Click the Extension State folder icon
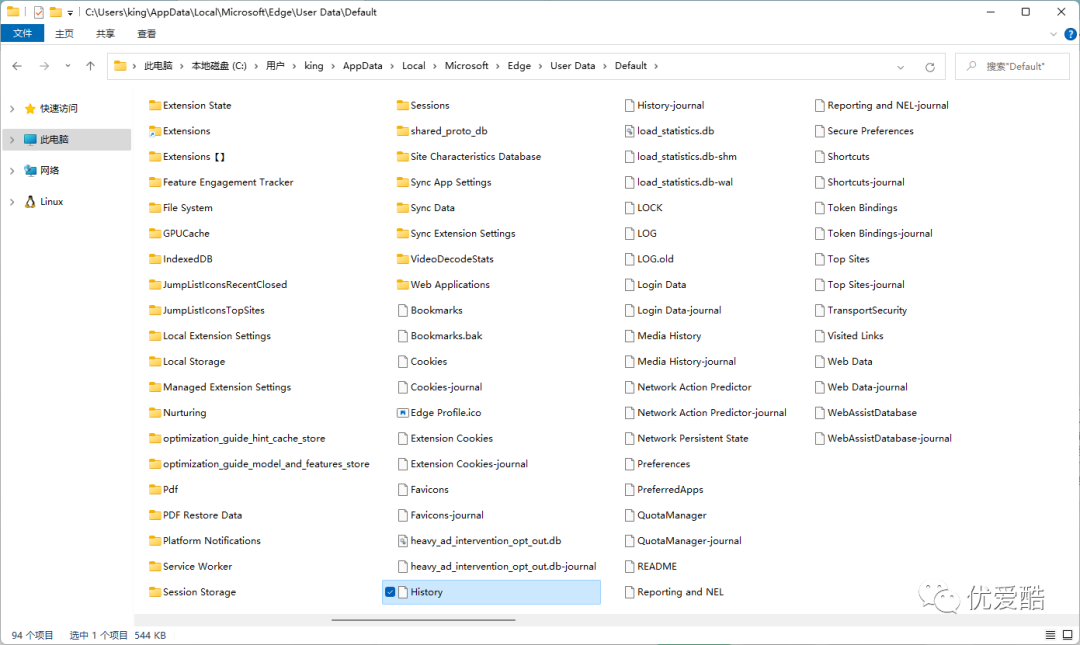This screenshot has width=1080, height=645. coord(155,105)
